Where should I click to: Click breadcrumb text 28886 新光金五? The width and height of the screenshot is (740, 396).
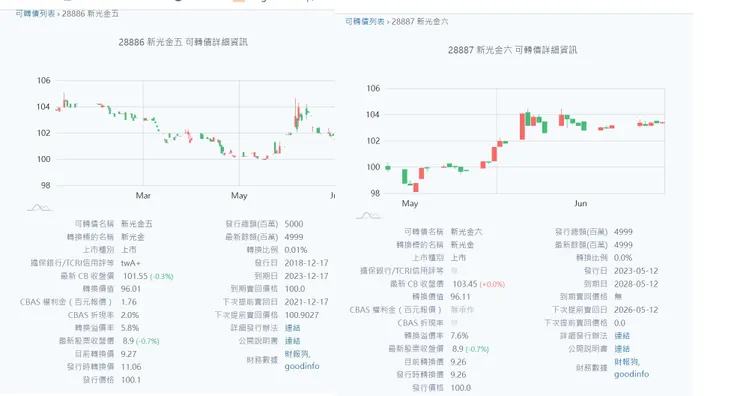click(90, 14)
